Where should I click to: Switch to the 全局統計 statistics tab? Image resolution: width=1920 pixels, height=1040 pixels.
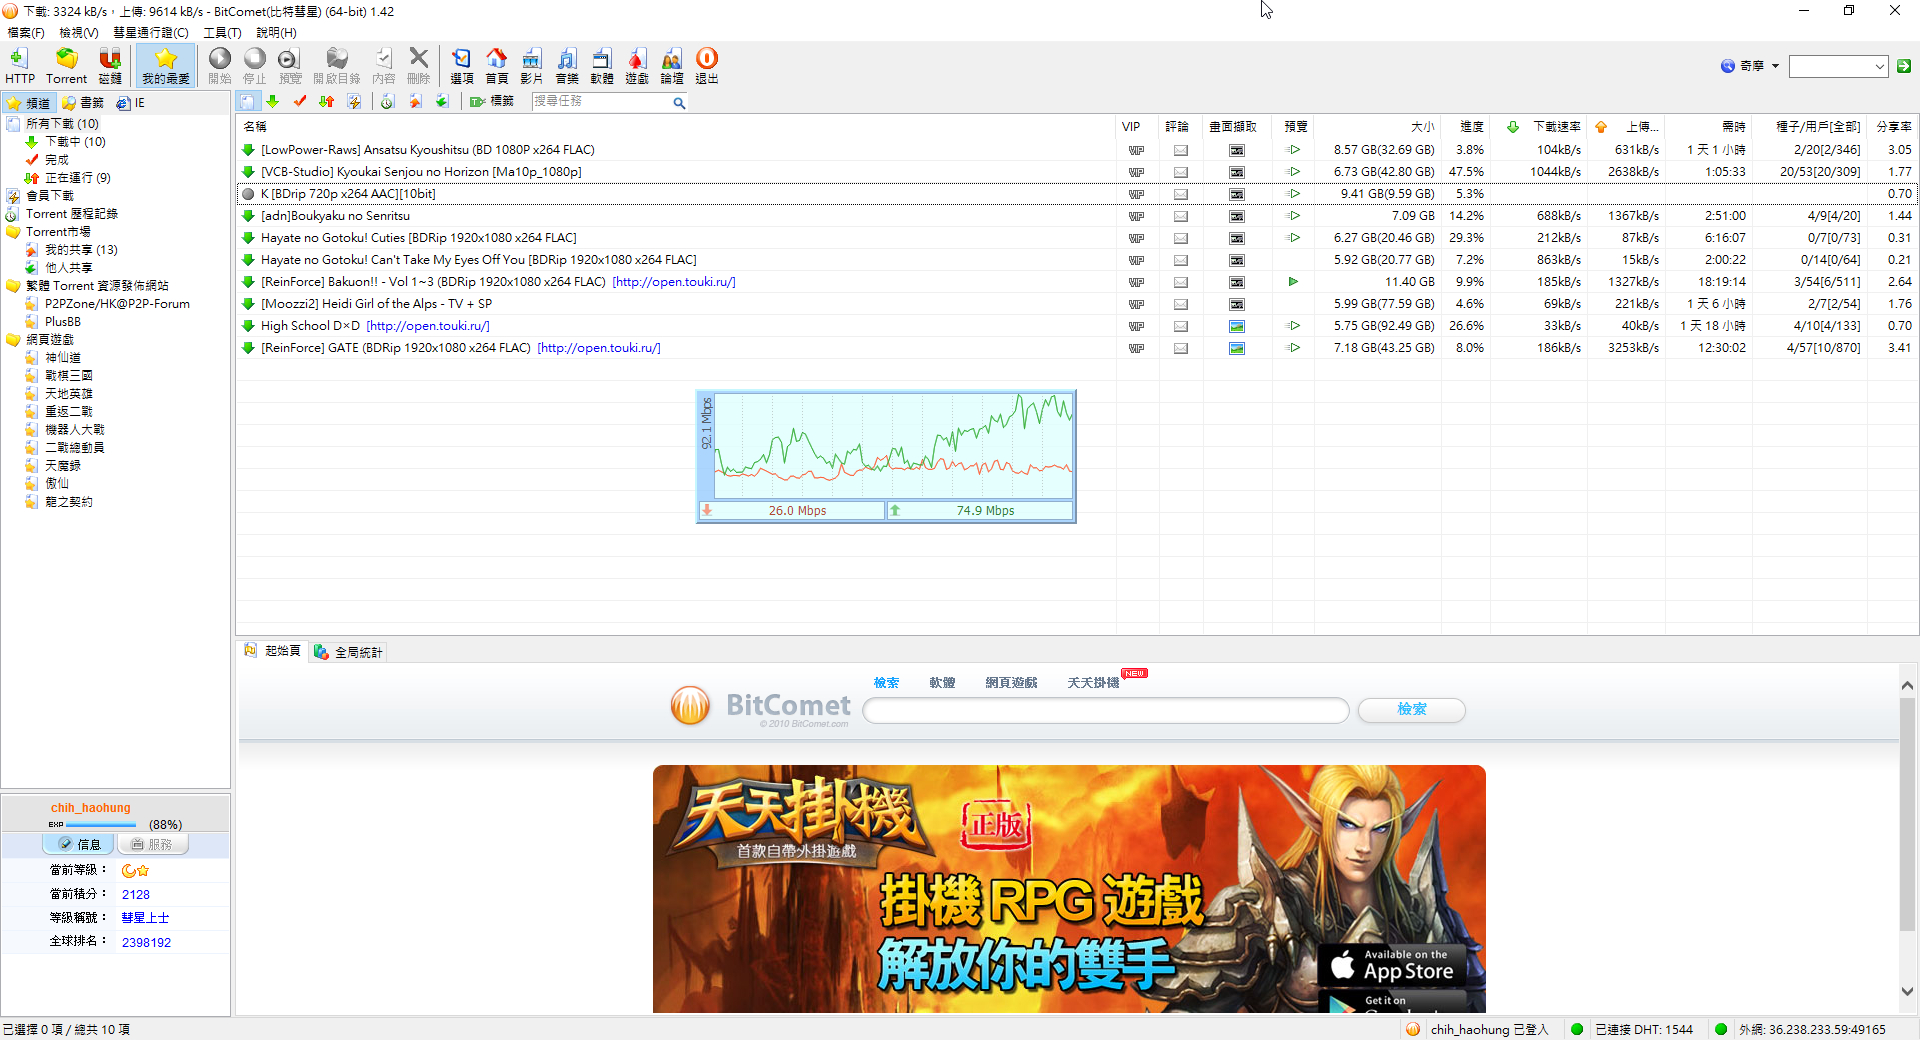coord(348,652)
